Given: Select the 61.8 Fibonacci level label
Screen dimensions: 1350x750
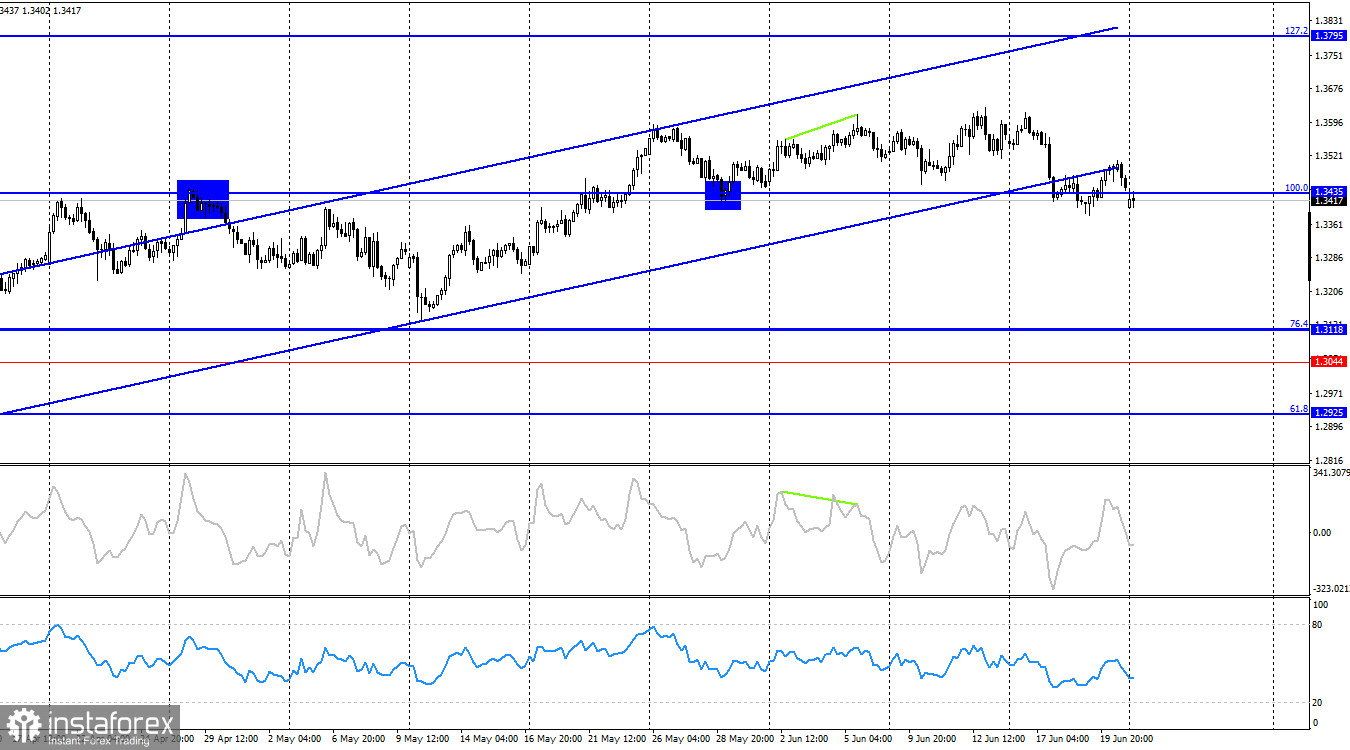Looking at the screenshot, I should [x=1298, y=408].
